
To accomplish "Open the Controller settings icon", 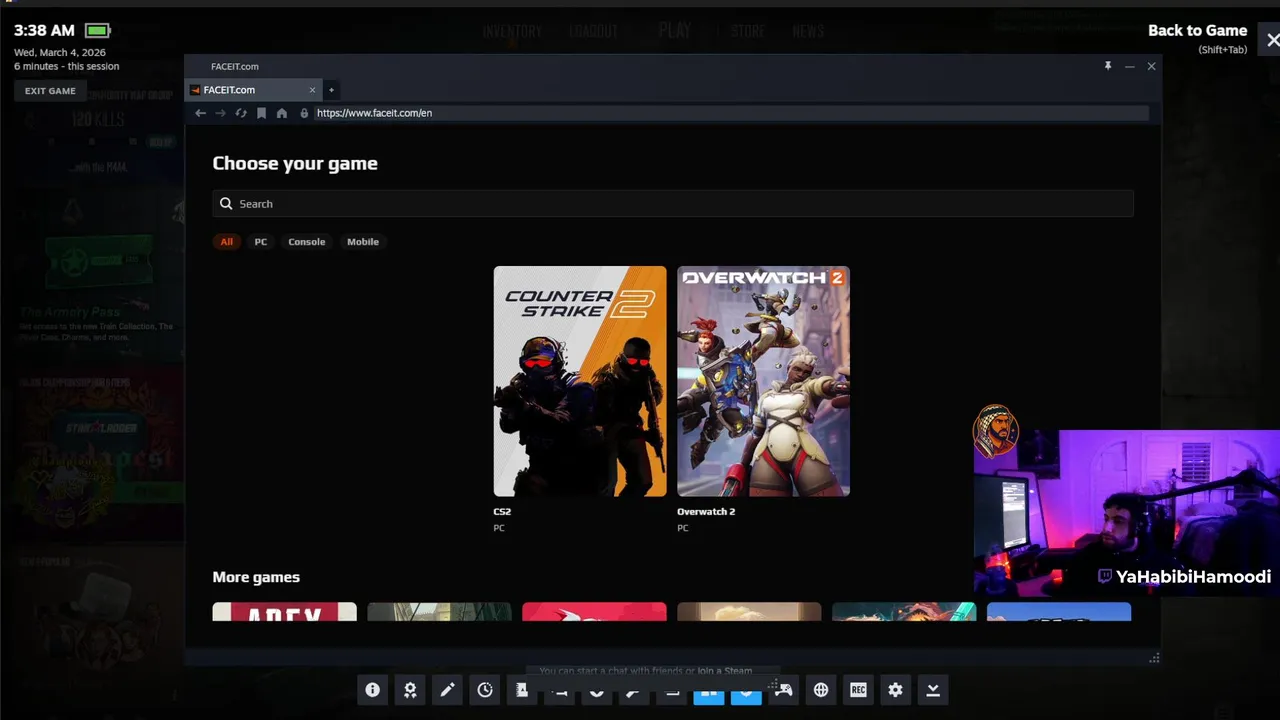I will click(x=784, y=690).
